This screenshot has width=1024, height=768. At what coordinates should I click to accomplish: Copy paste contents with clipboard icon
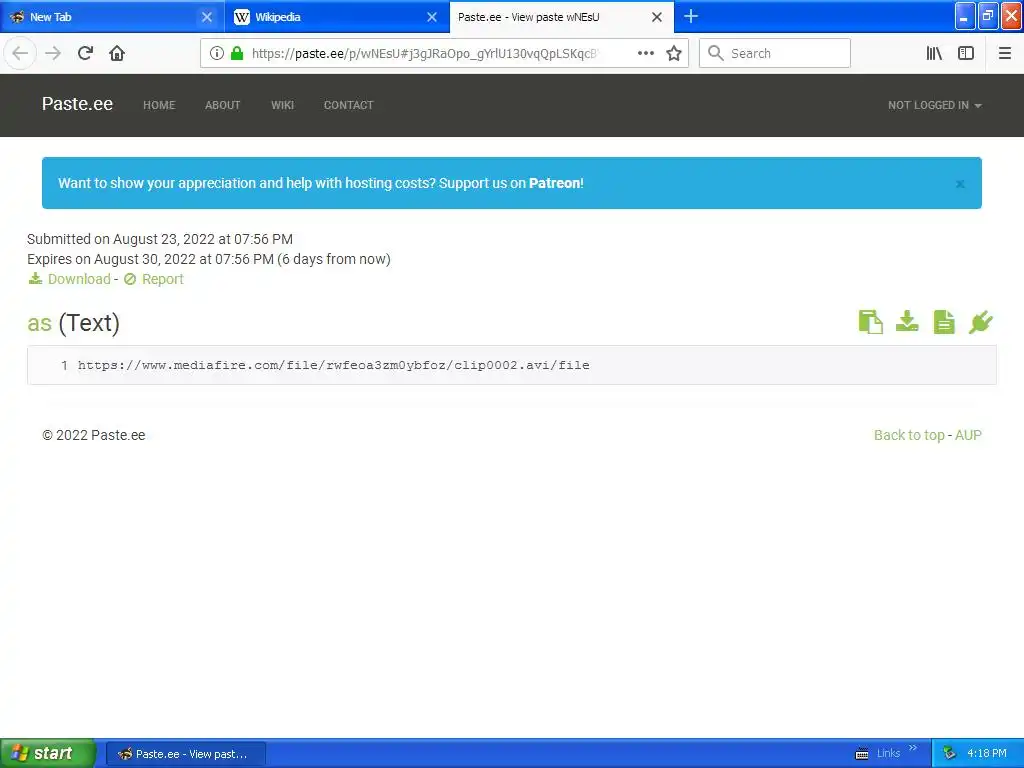pos(871,322)
